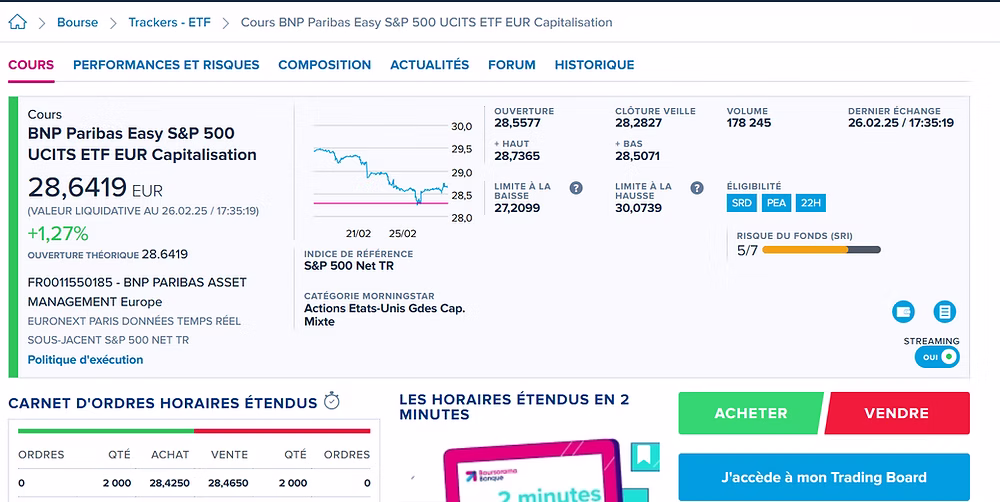Click the limit value 30,0739
This screenshot has height=502, width=1000.
(x=638, y=208)
